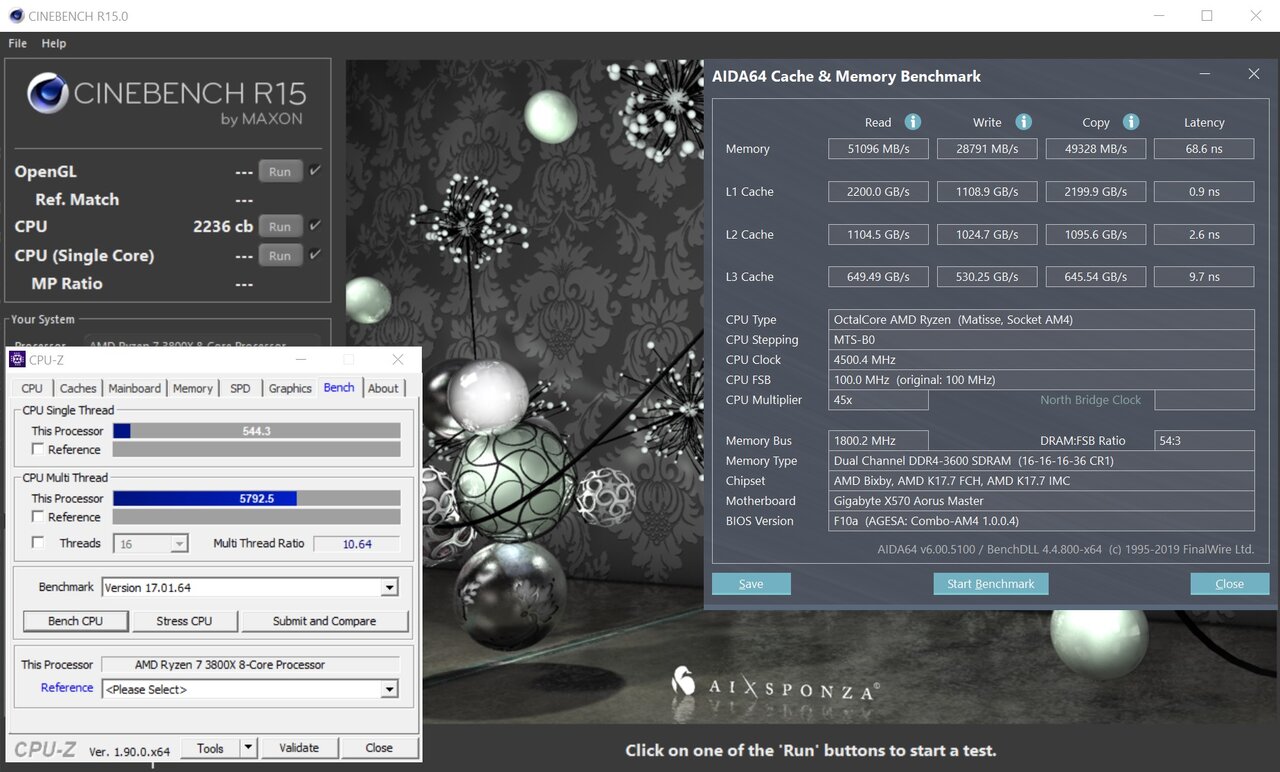
Task: Expand the Tools dropdown arrow in CPU-Z
Action: point(249,748)
